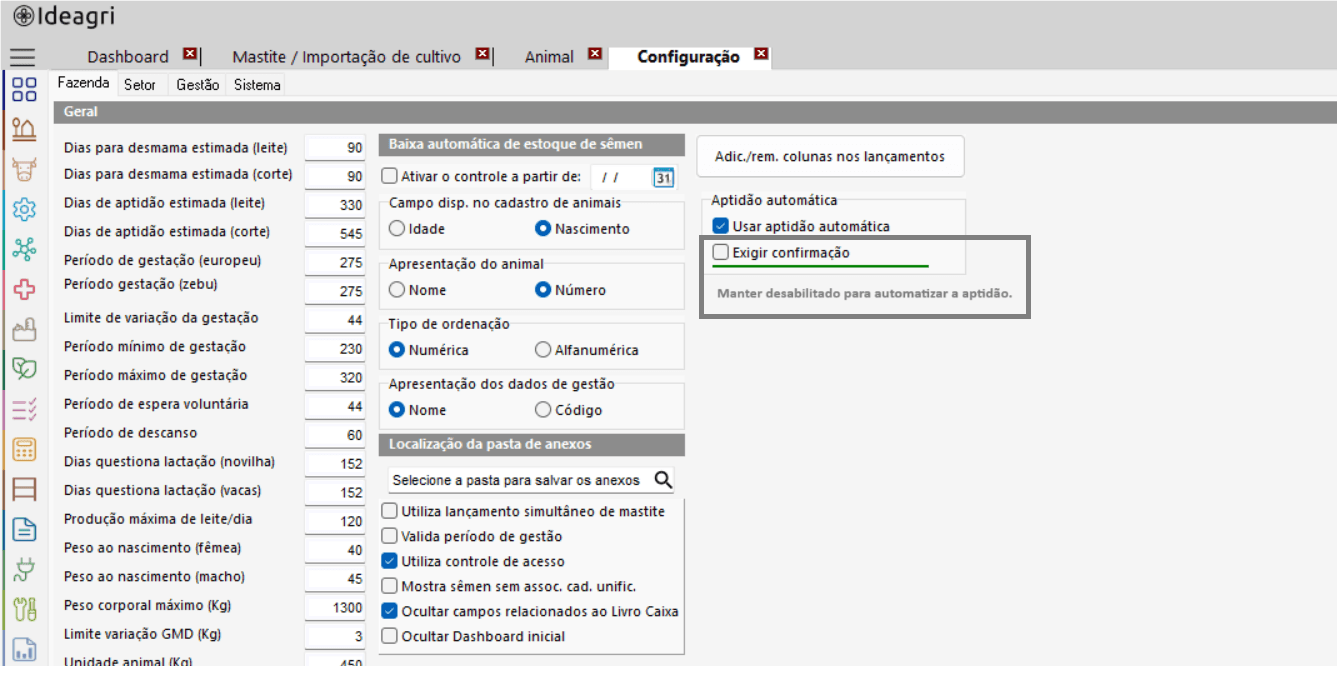Close the Animal tab
This screenshot has height=679, width=1337.
(x=595, y=56)
